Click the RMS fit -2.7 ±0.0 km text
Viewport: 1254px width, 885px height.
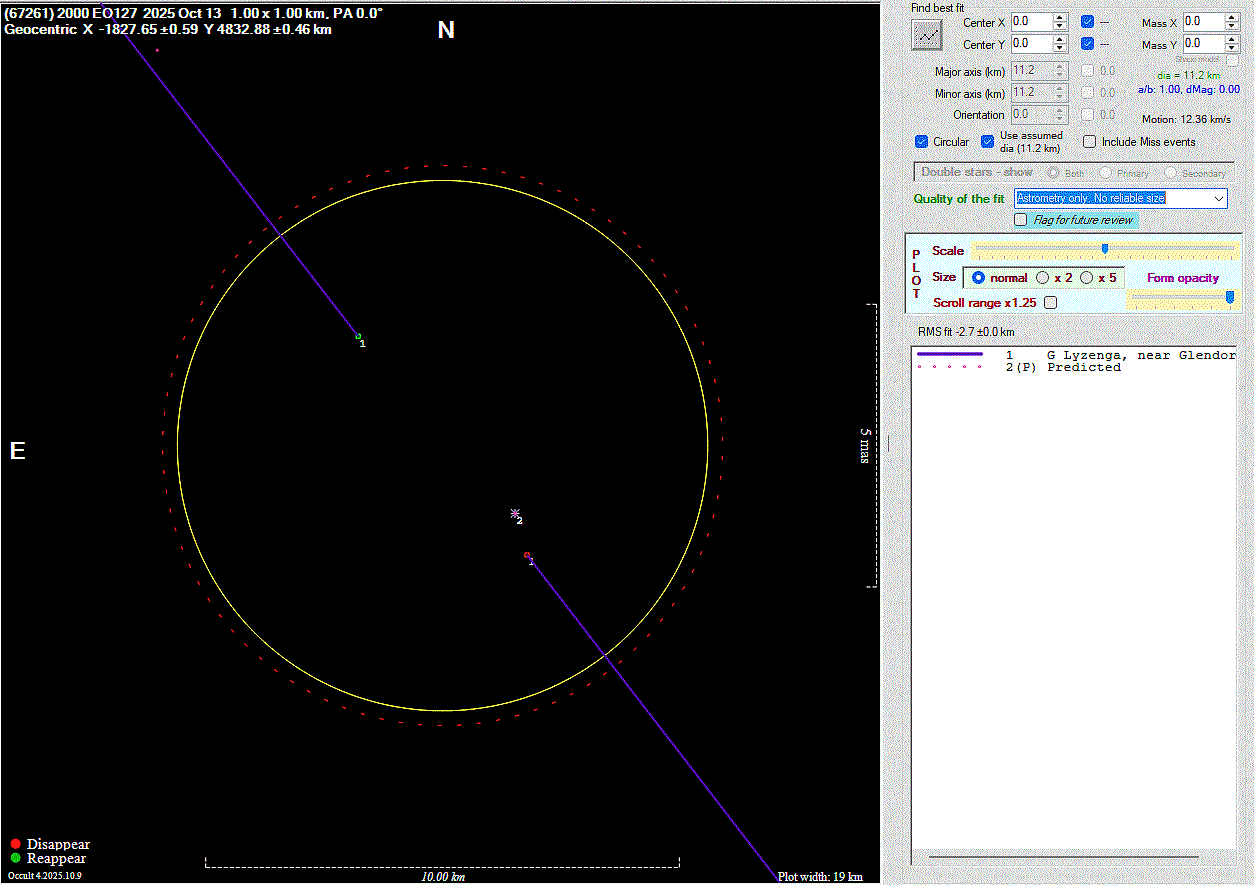pos(966,332)
